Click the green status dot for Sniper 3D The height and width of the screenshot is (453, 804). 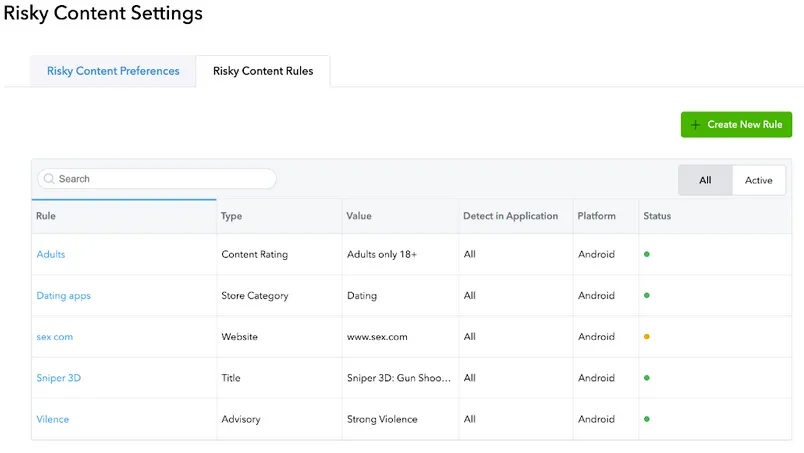coord(647,378)
